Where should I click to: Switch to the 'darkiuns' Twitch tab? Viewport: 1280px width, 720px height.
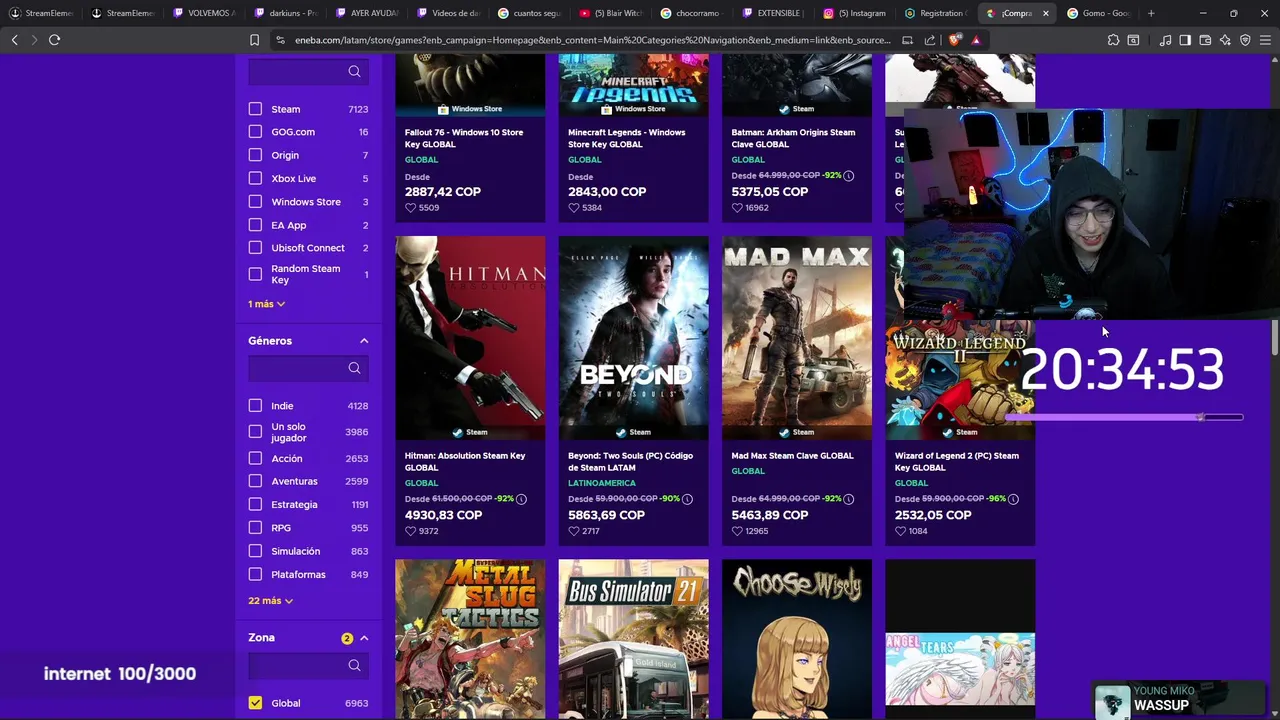click(286, 13)
